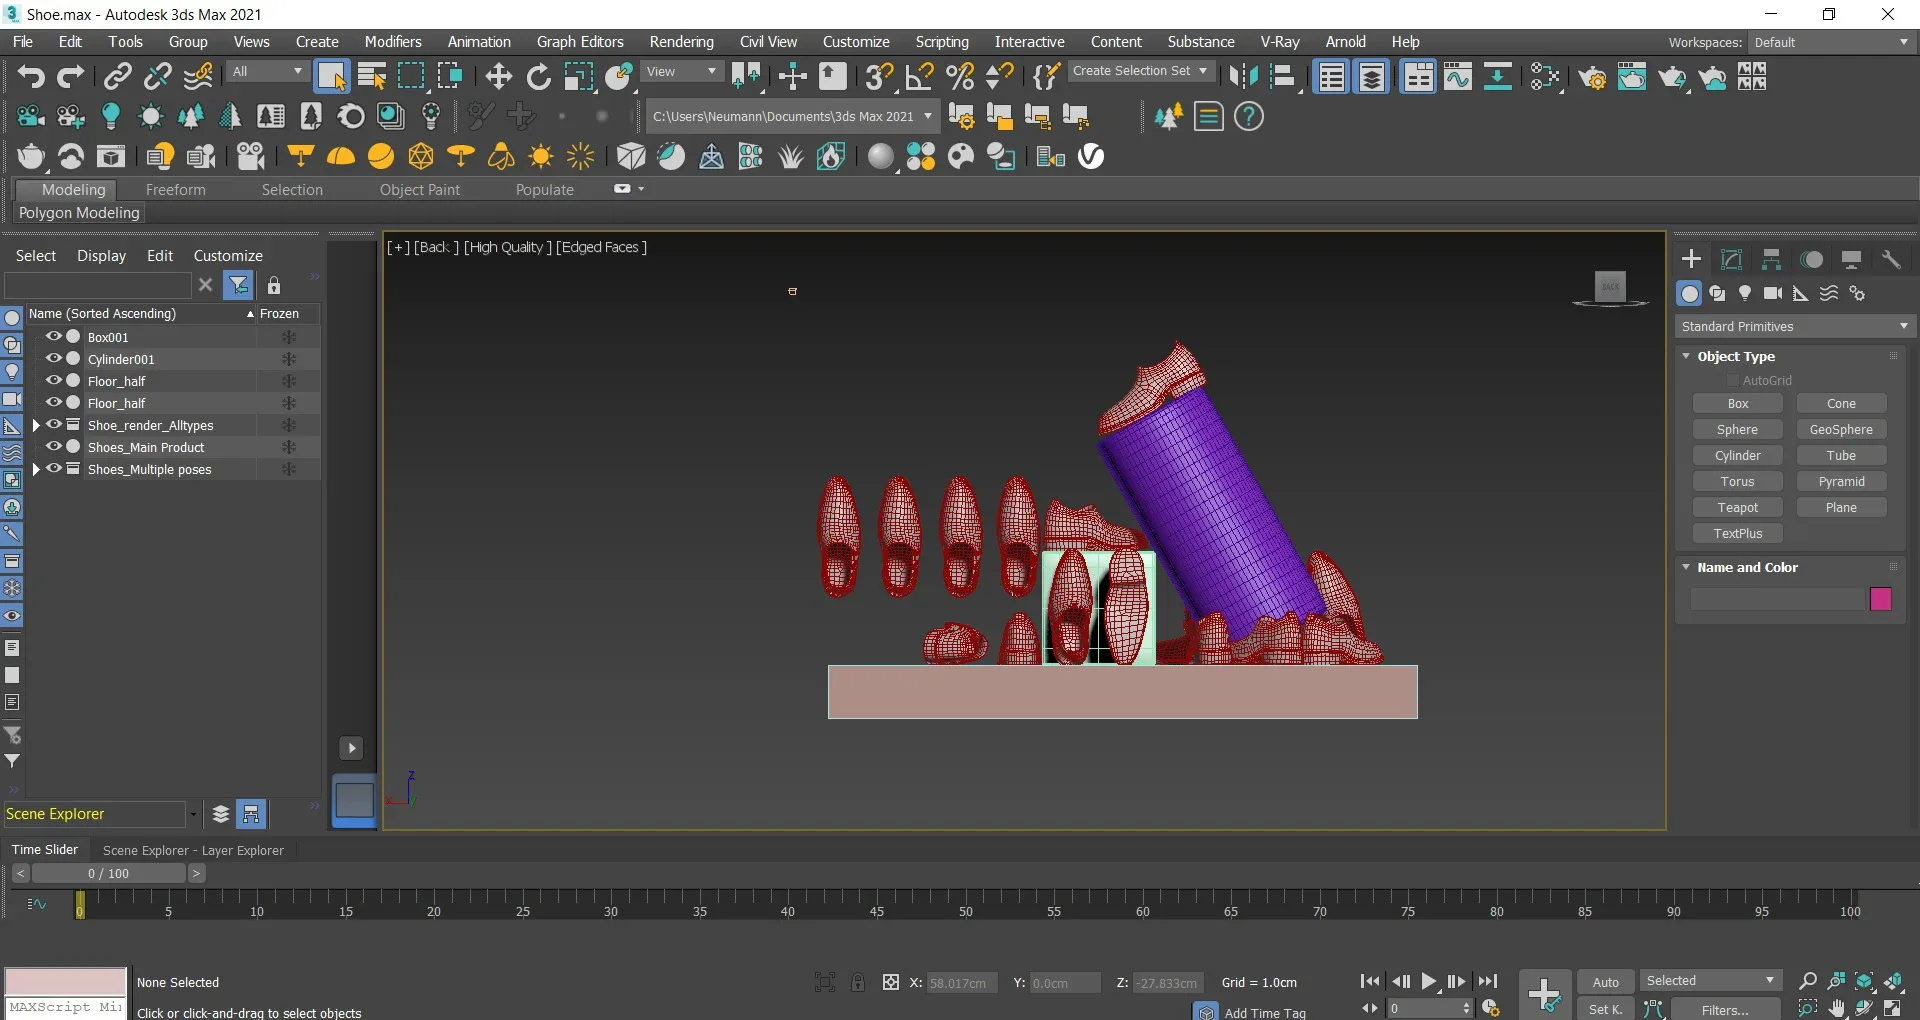Choose the Select and Move tool
Viewport: 1920px width, 1020px height.
[498, 76]
